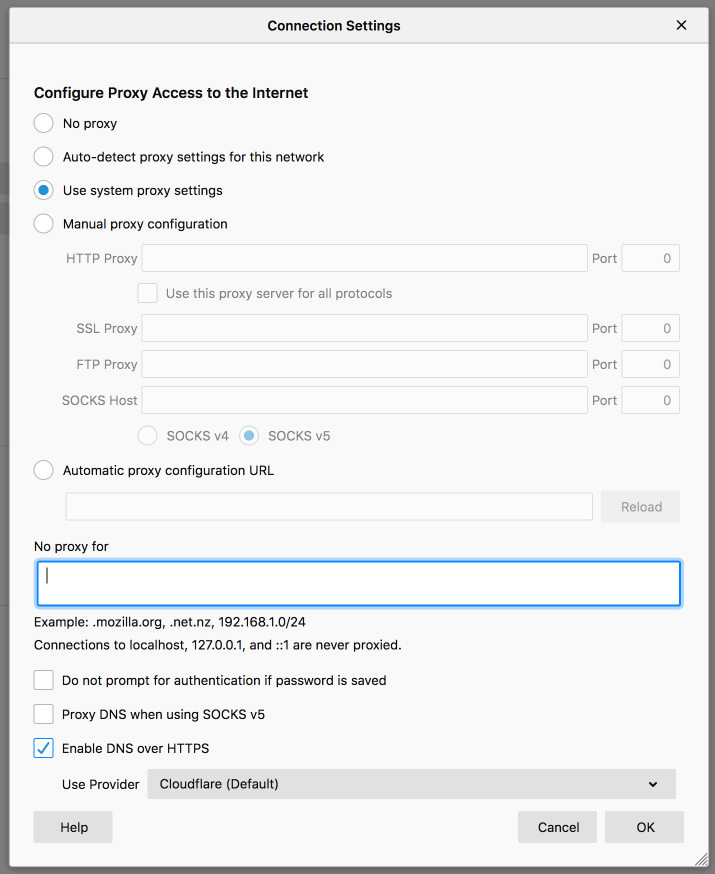Uncheck Enable DNS over HTTPS

pos(43,748)
